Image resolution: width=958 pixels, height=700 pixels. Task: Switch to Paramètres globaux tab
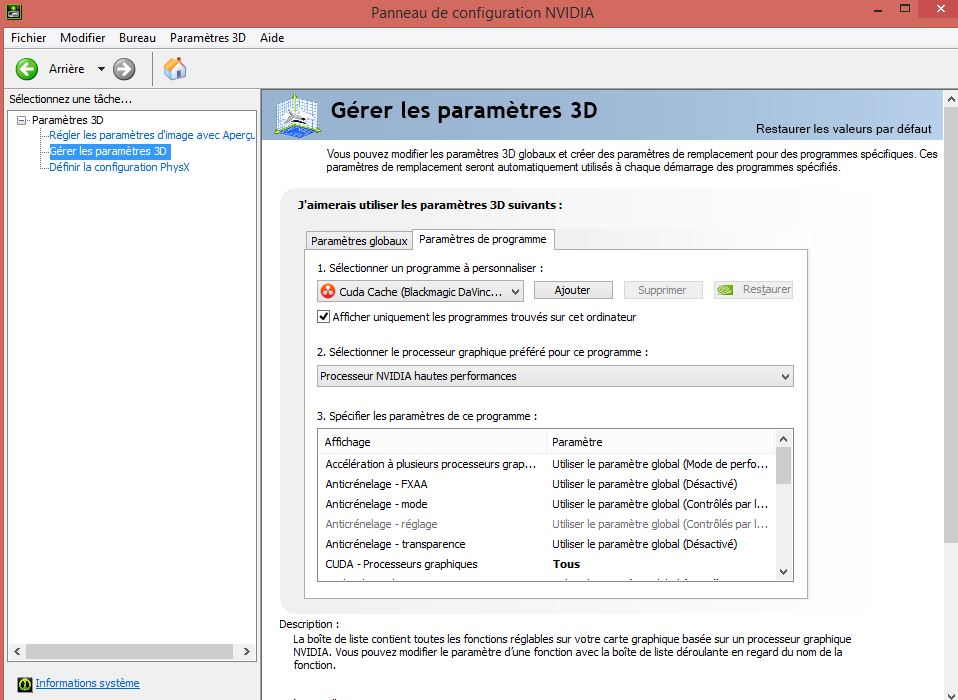click(x=359, y=241)
